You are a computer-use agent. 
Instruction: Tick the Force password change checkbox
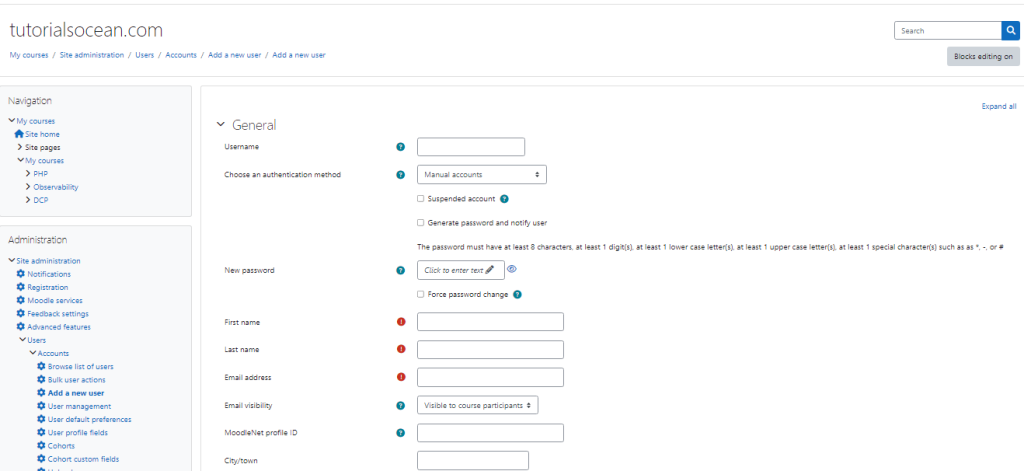[421, 294]
